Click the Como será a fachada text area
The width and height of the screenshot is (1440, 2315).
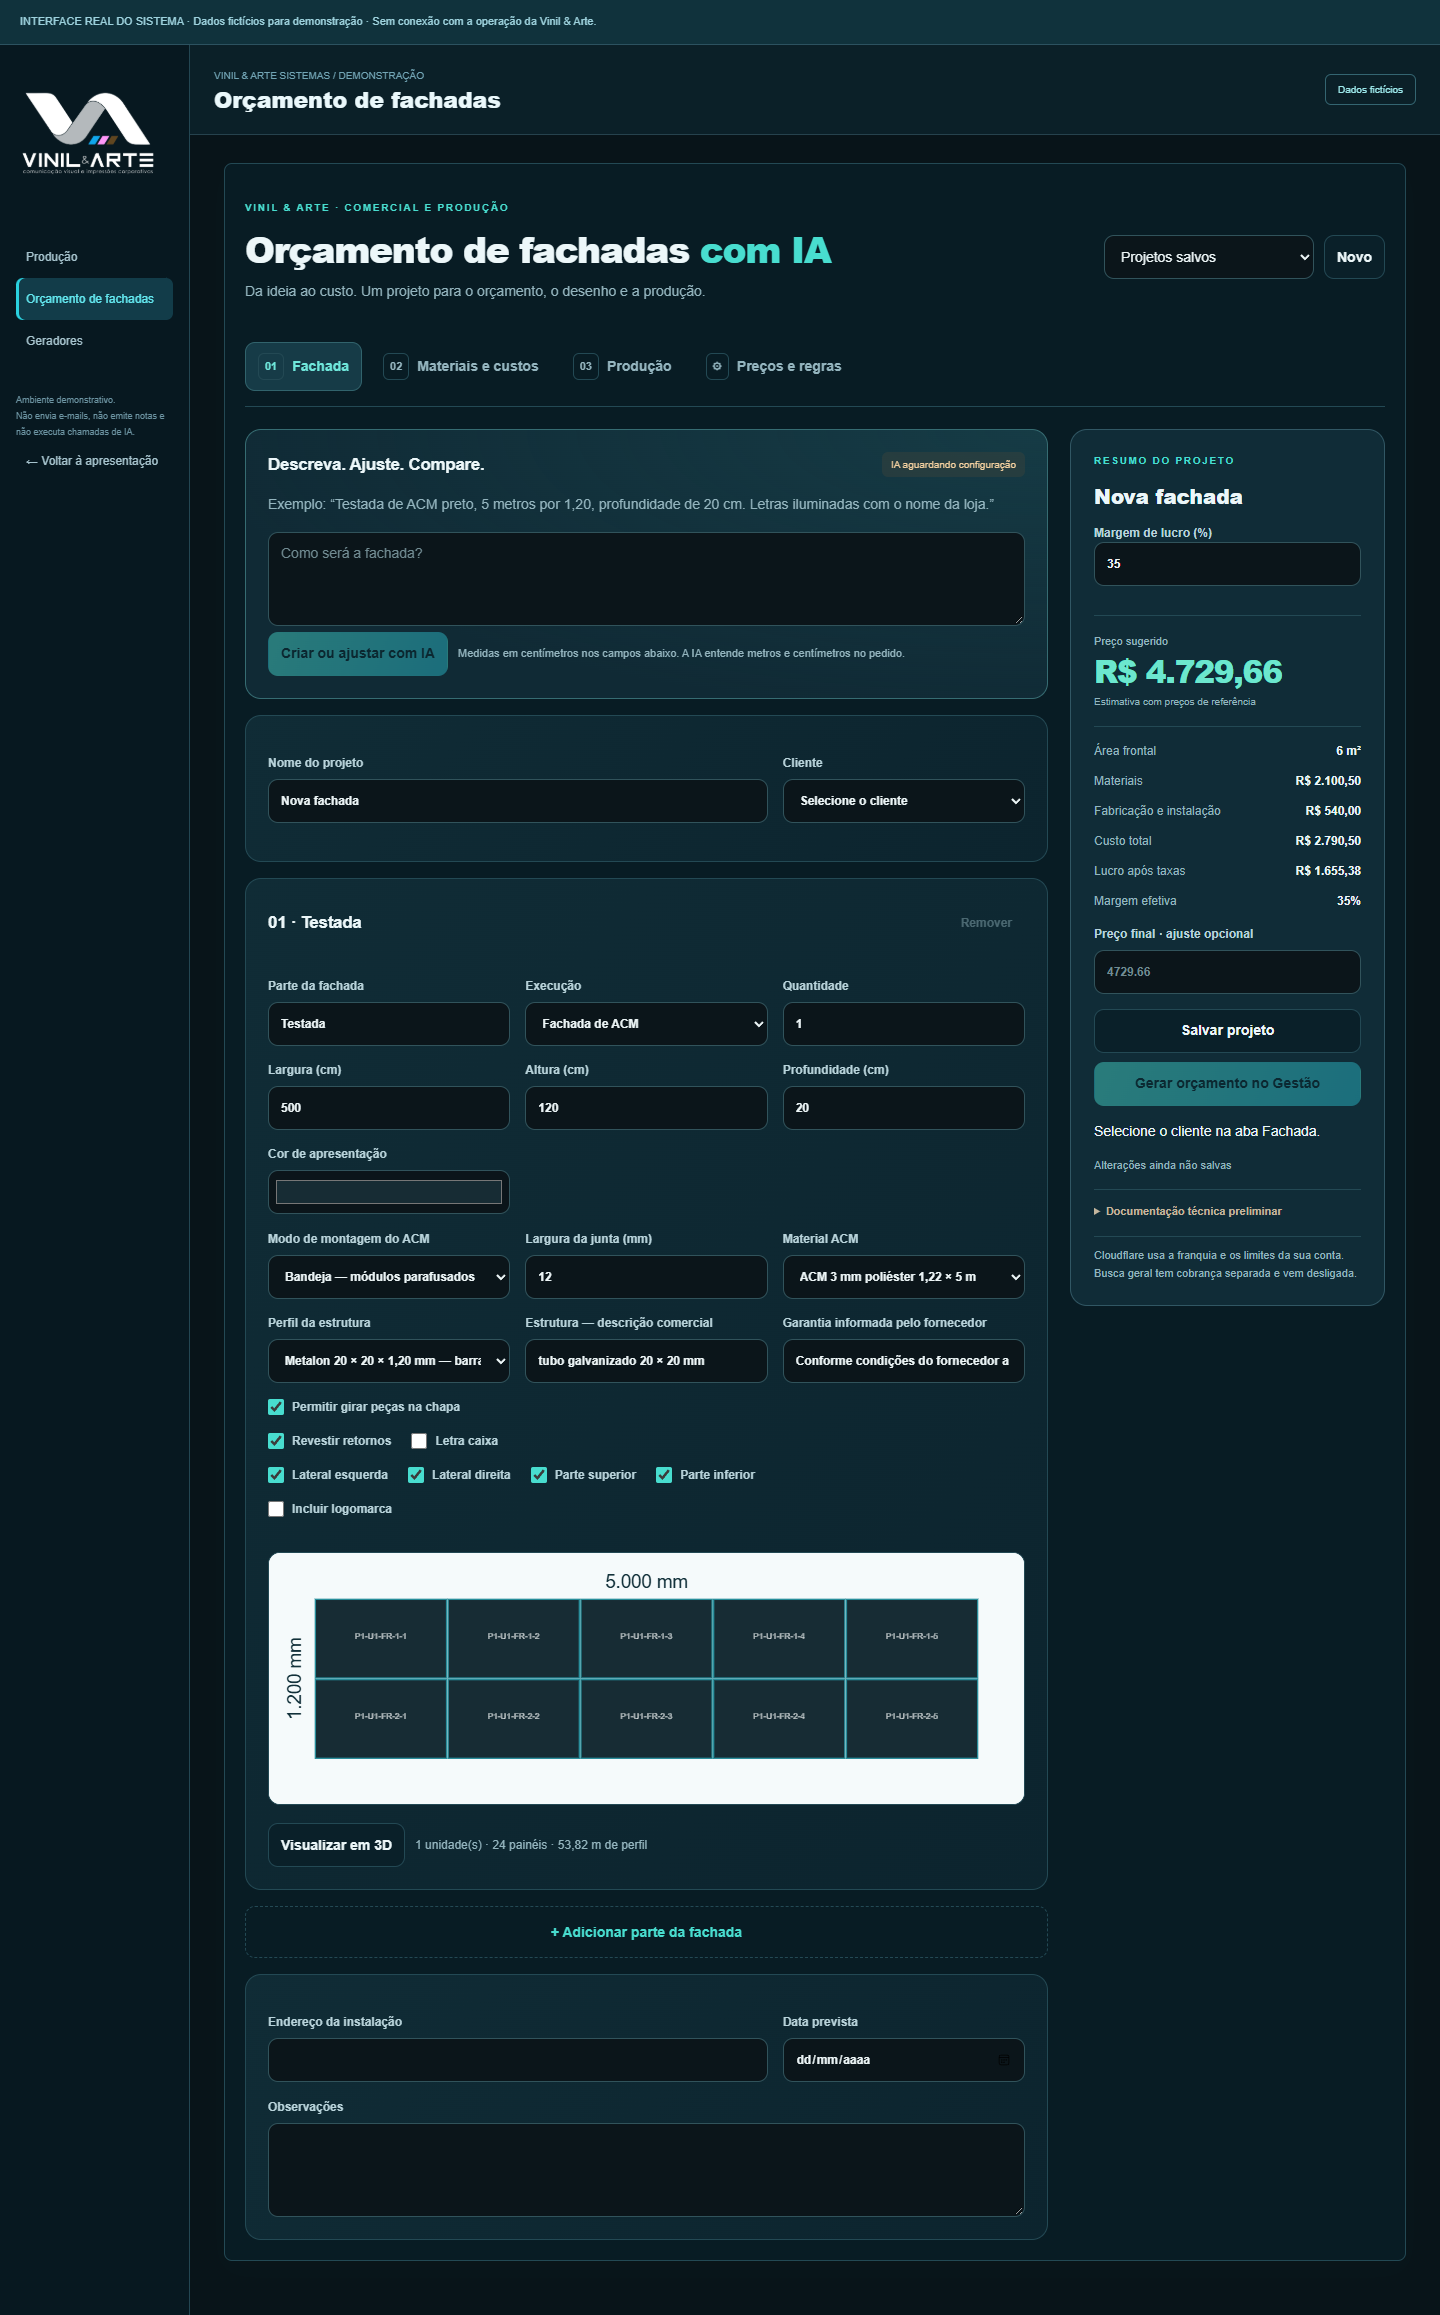[x=646, y=579]
